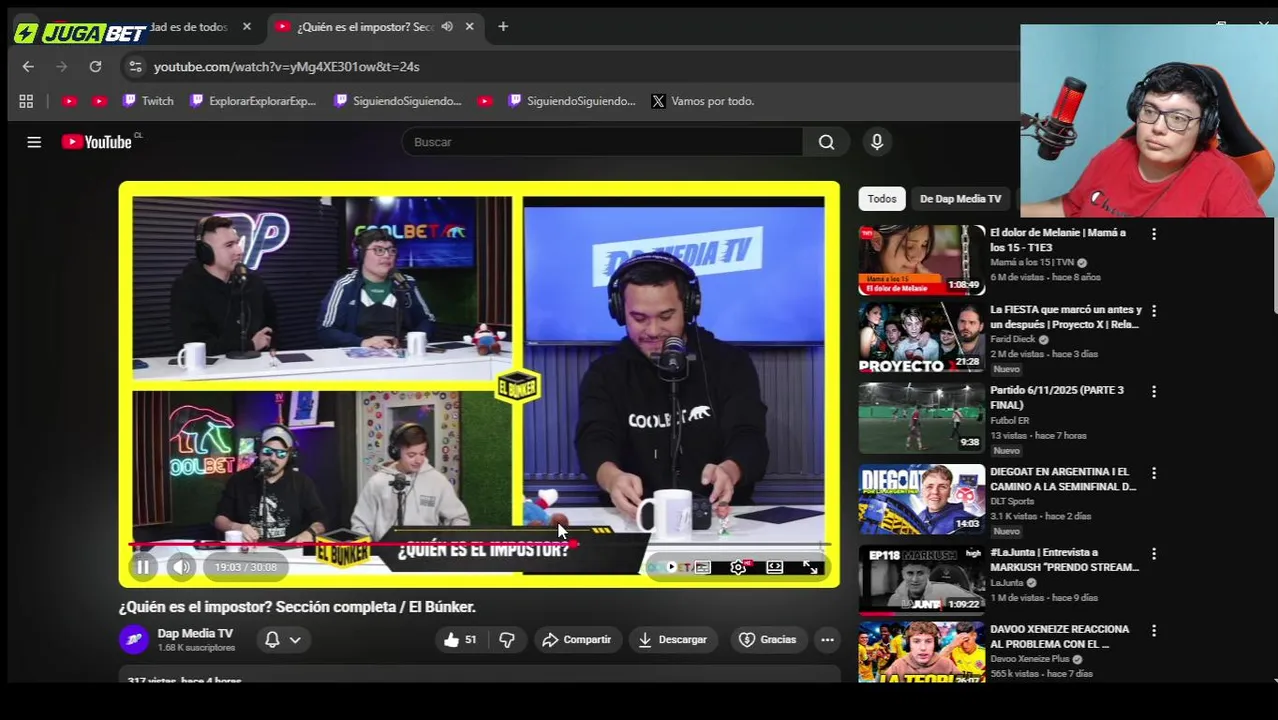Open options for #LaJunta MARKUSH video
The height and width of the screenshot is (720, 1278).
pos(1154,554)
